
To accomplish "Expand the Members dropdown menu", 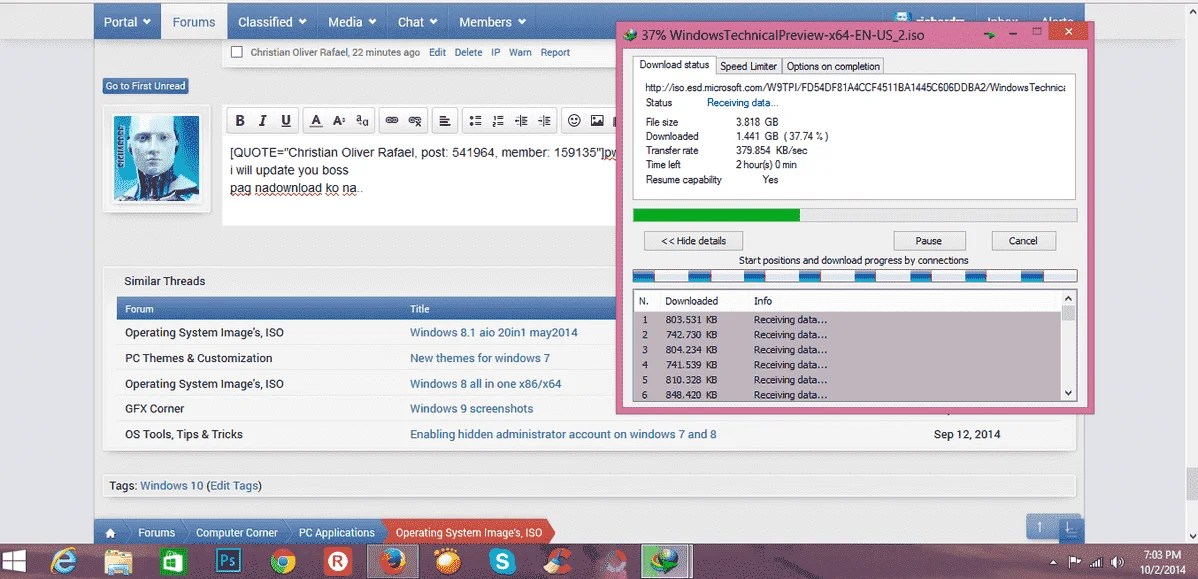I will point(492,22).
